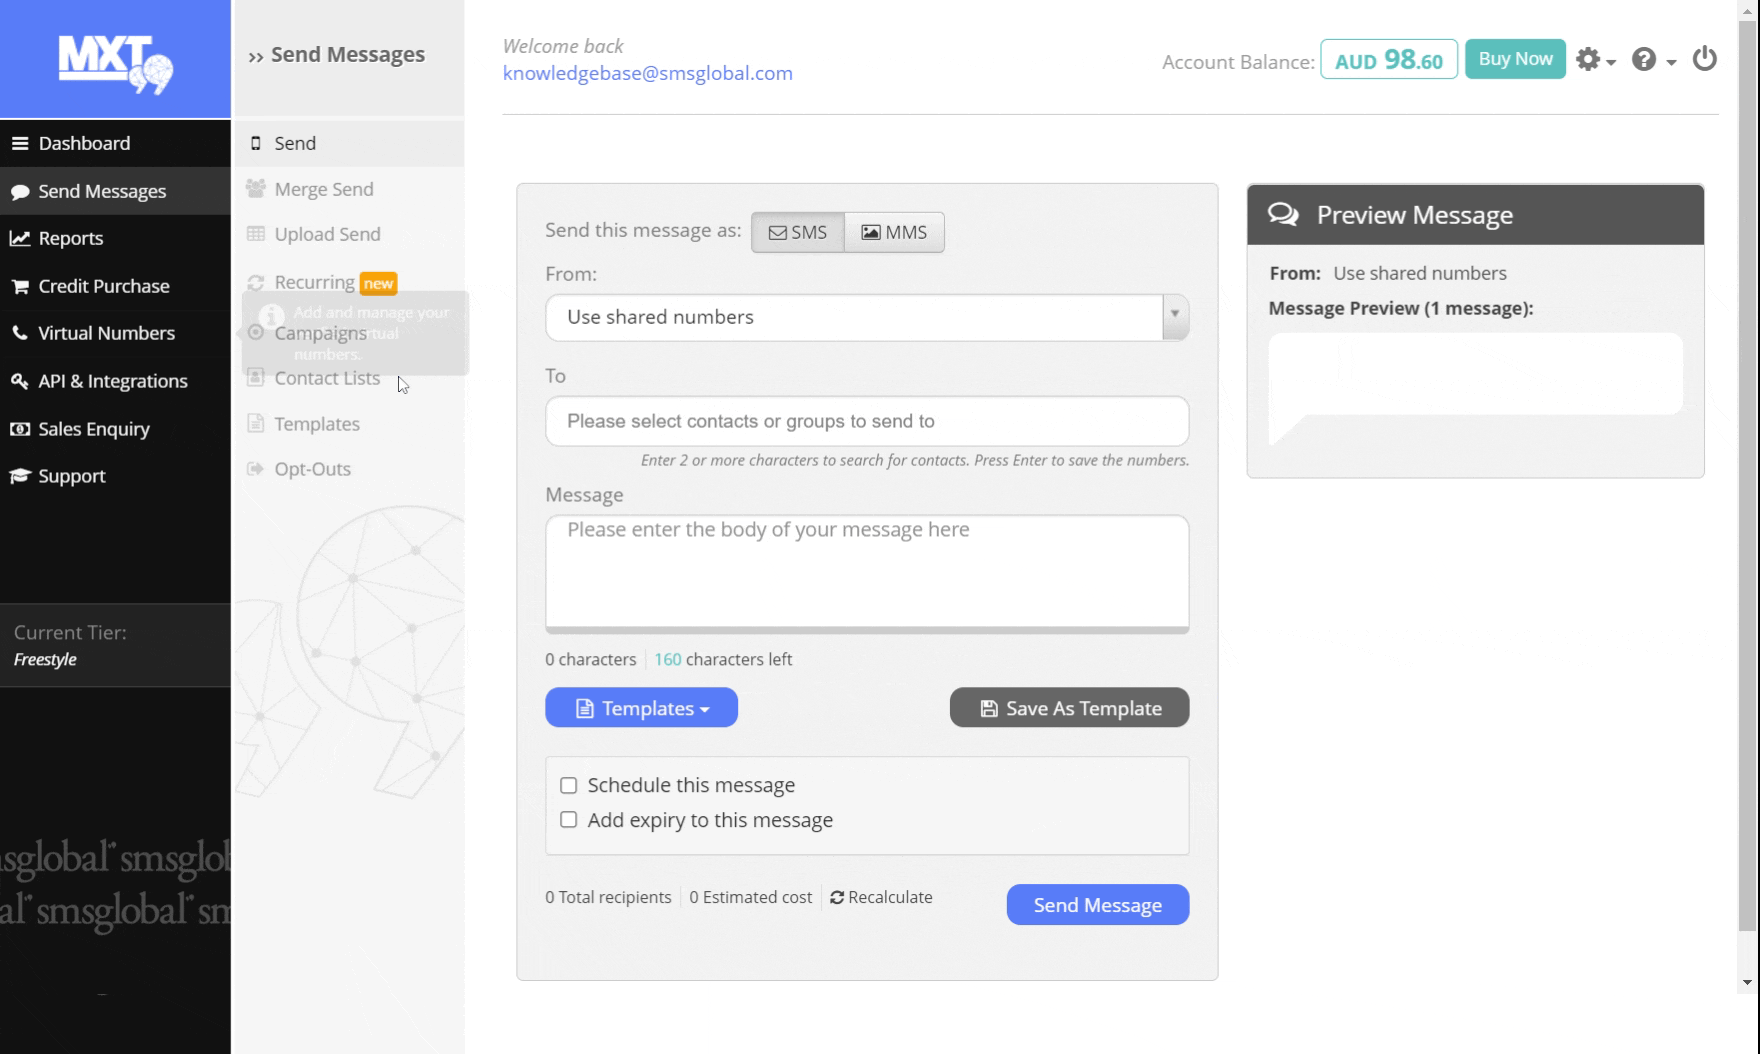Open the Templates dropdown button
The width and height of the screenshot is (1760, 1054).
coord(641,708)
